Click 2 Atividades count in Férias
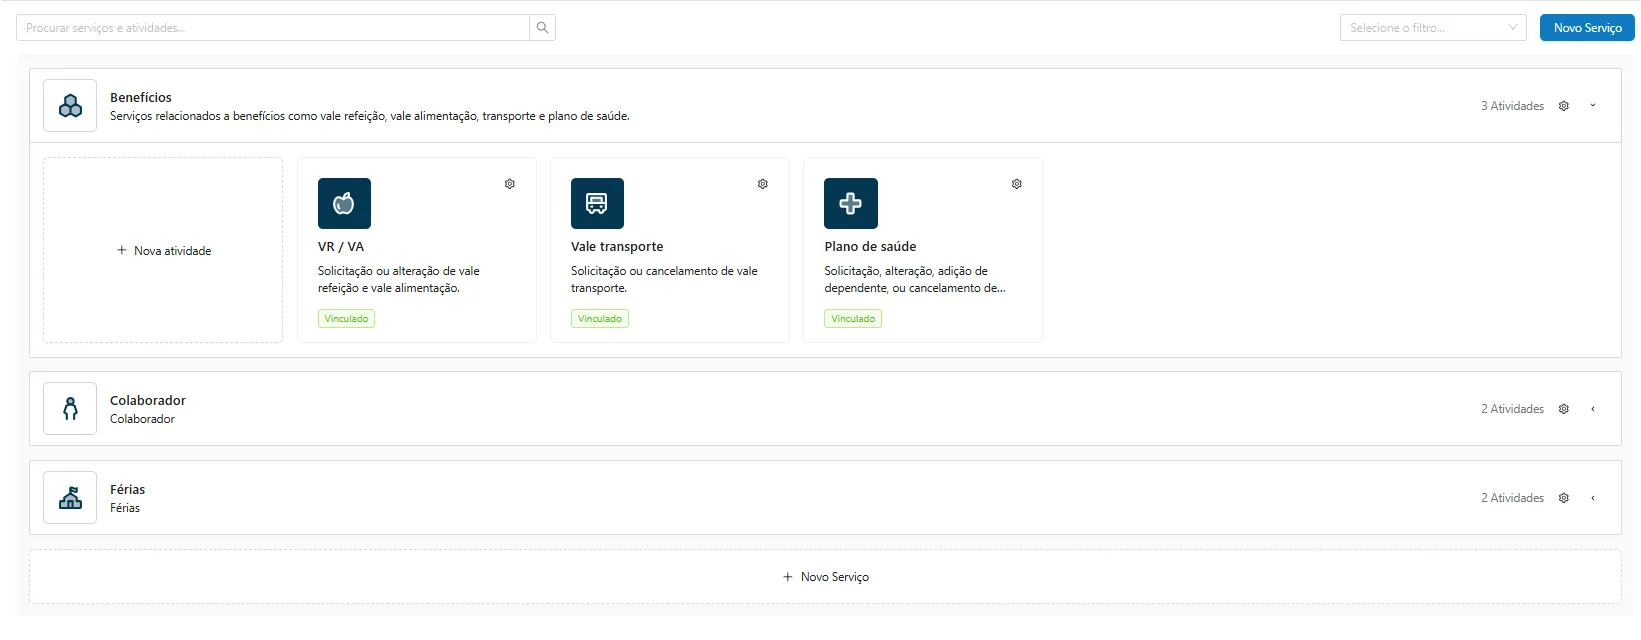 pyautogui.click(x=1512, y=498)
